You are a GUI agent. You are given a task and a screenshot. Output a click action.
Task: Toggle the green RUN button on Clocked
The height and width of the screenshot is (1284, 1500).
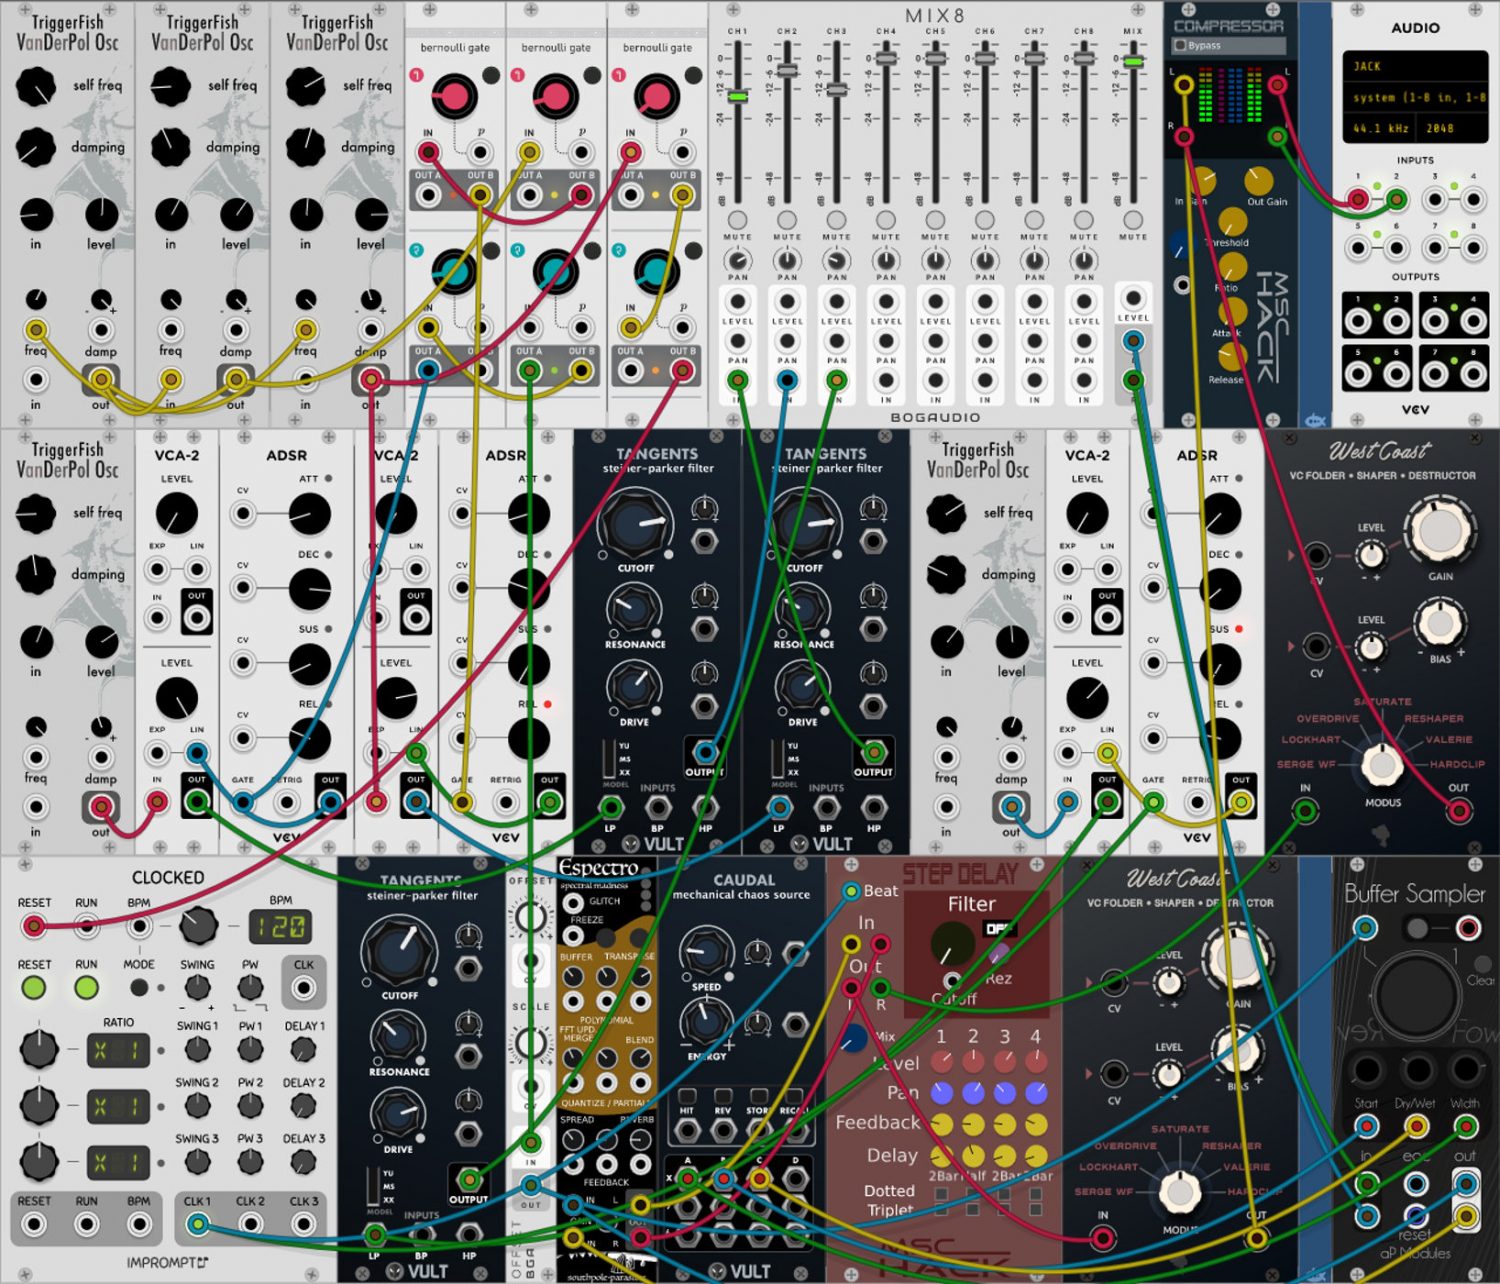point(87,988)
